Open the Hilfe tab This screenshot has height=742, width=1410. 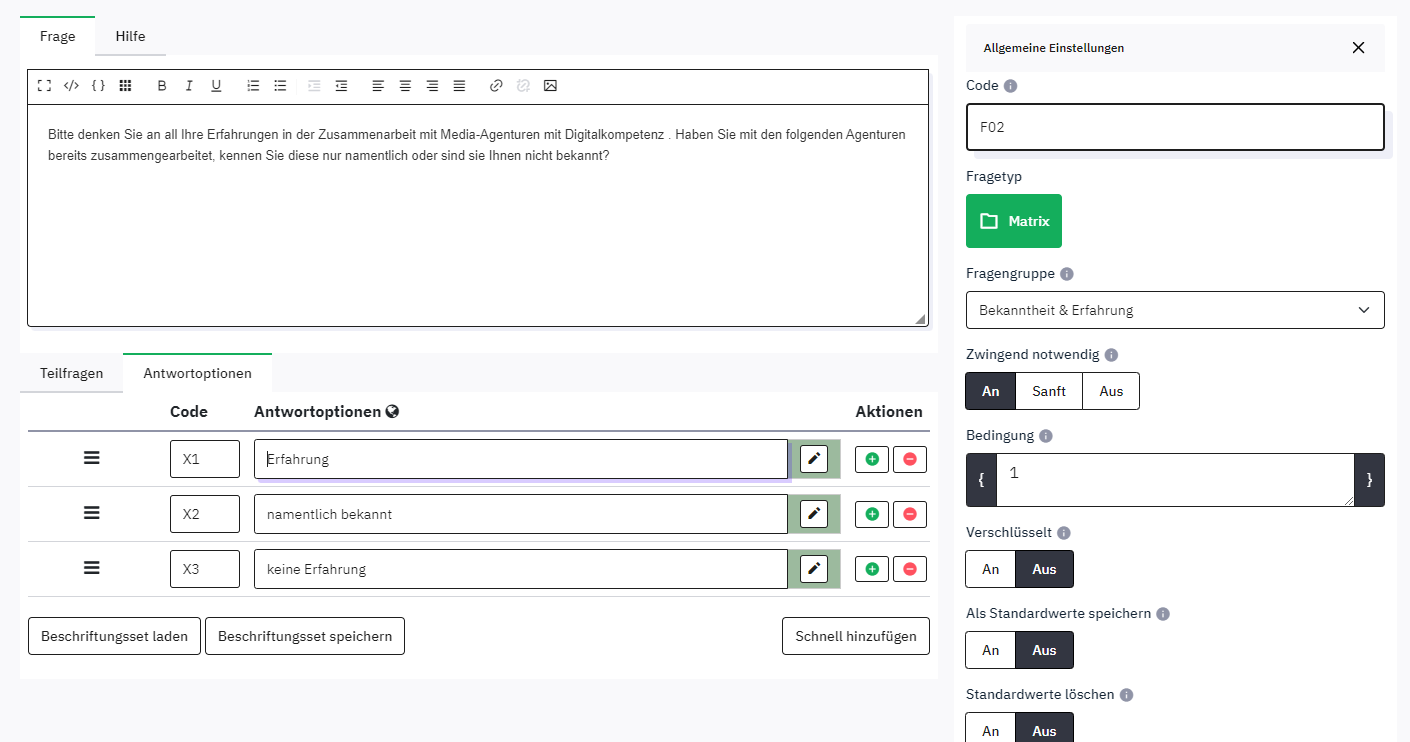pyautogui.click(x=130, y=36)
